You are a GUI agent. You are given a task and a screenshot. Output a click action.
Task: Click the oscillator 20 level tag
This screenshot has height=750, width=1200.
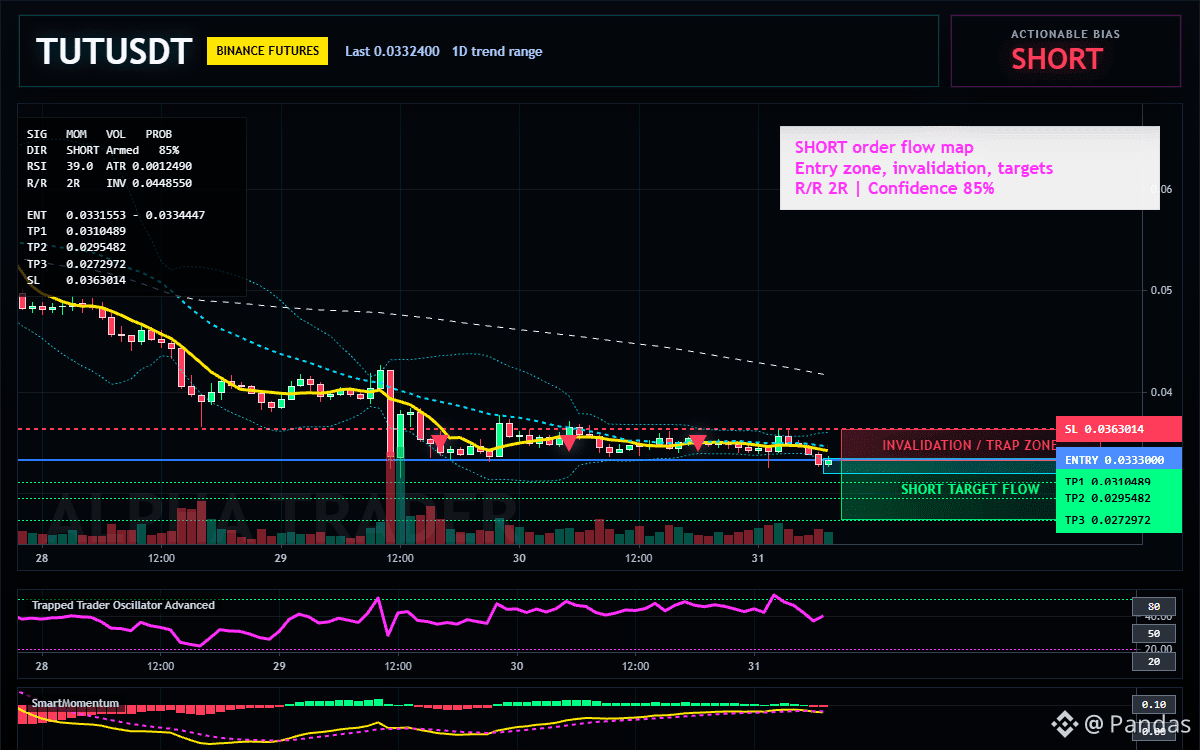pos(1153,661)
